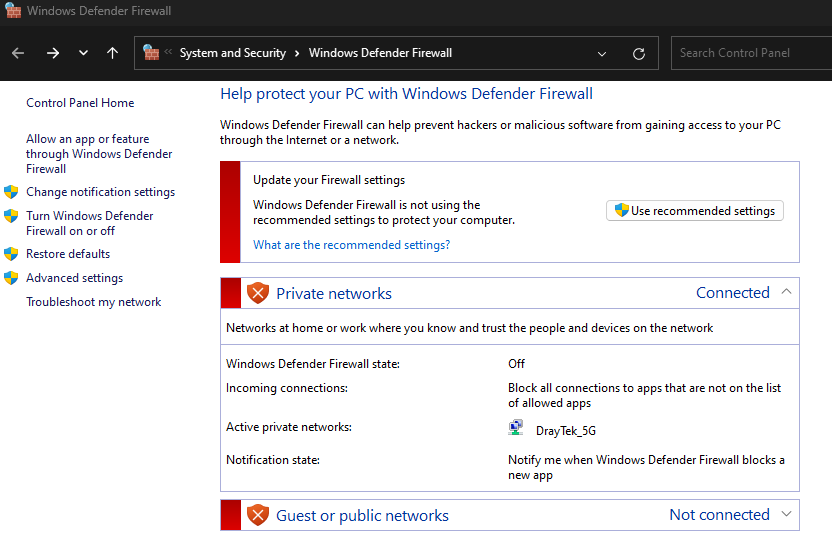Open What are the recommended settings link
The image size is (832, 550).
(351, 245)
